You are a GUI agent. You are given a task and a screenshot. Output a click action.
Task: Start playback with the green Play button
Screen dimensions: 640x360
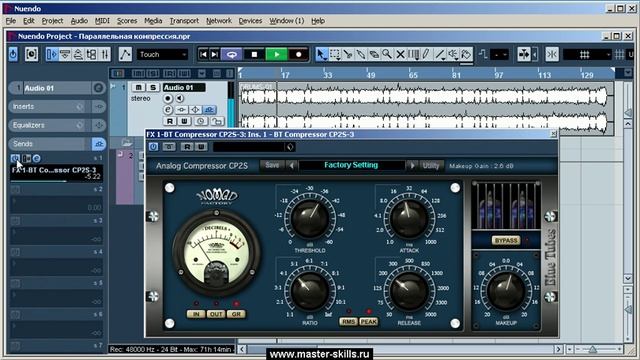276,54
